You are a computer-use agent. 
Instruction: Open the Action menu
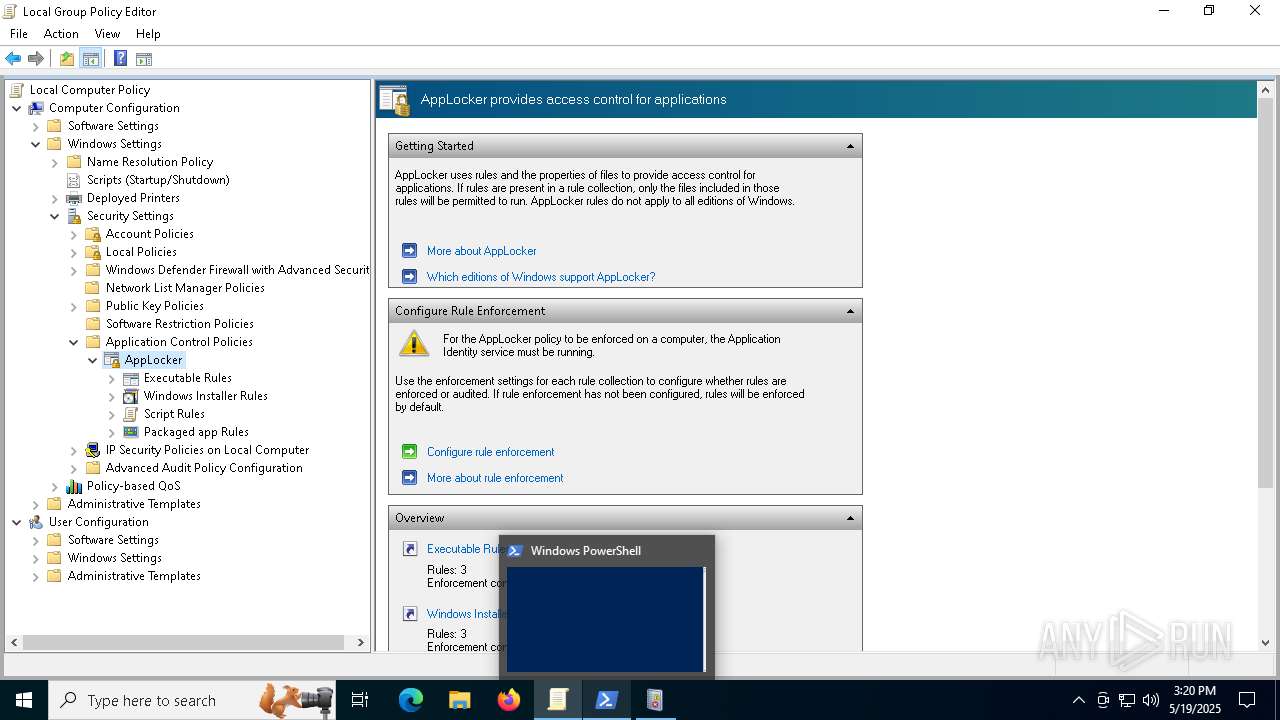pyautogui.click(x=61, y=34)
